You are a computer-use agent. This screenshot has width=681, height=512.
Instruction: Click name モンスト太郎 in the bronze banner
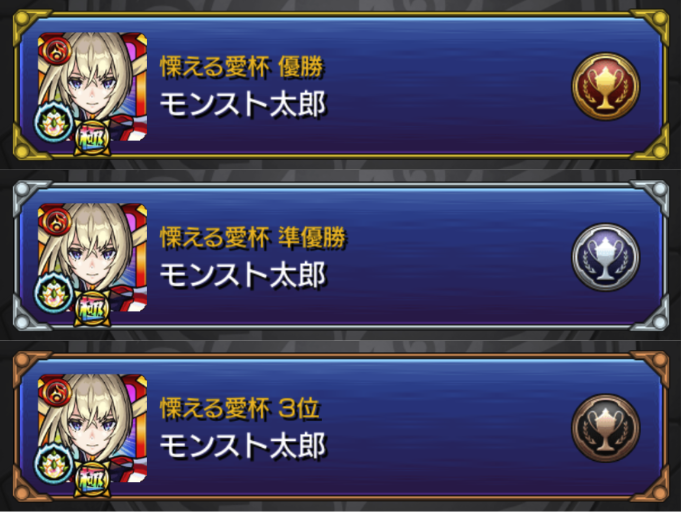click(243, 446)
